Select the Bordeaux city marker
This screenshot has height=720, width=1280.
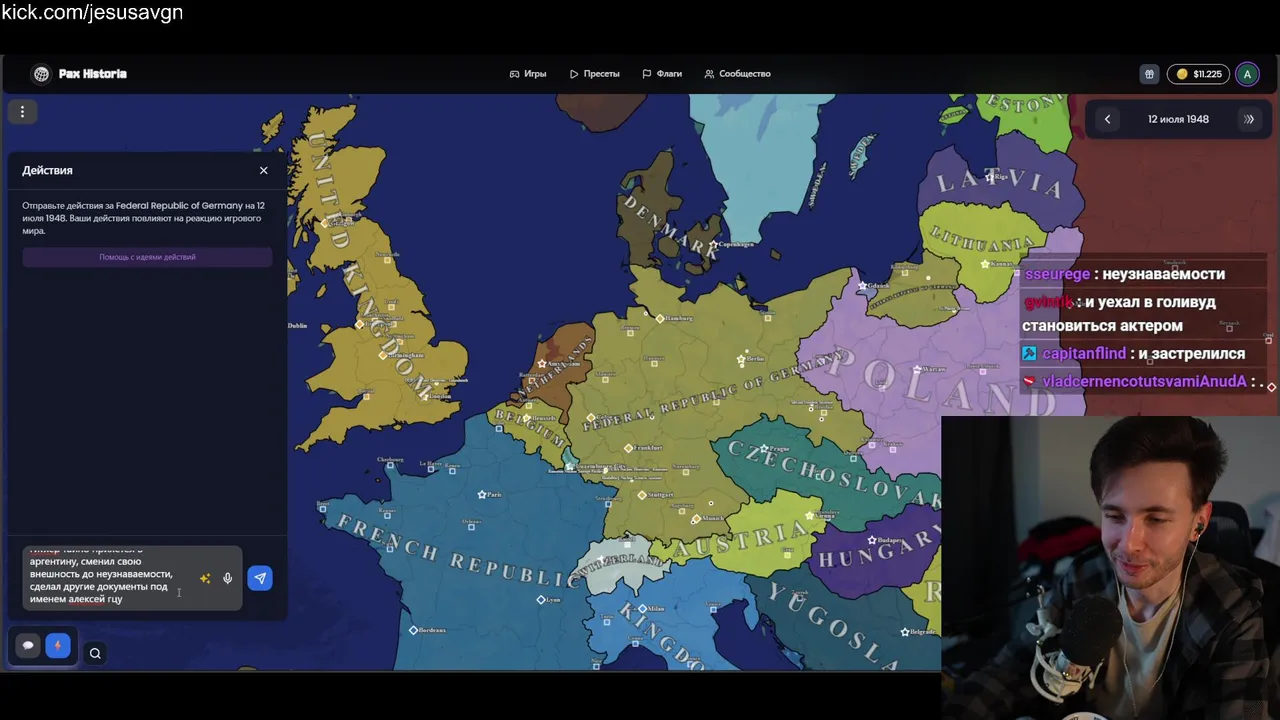413,630
